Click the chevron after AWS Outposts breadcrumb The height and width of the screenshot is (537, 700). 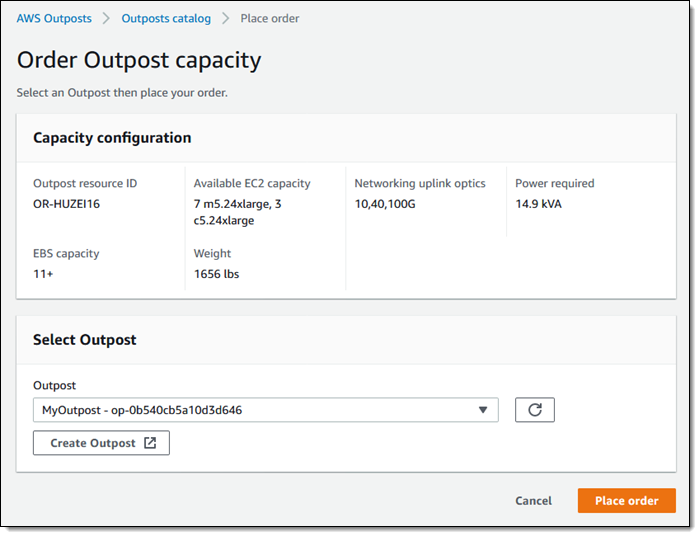(106, 19)
